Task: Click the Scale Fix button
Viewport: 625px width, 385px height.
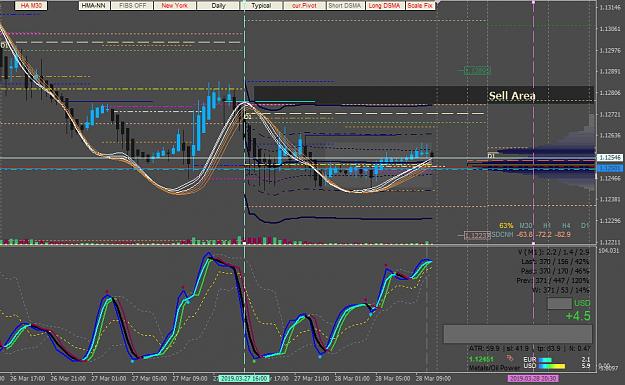Action: (420, 6)
